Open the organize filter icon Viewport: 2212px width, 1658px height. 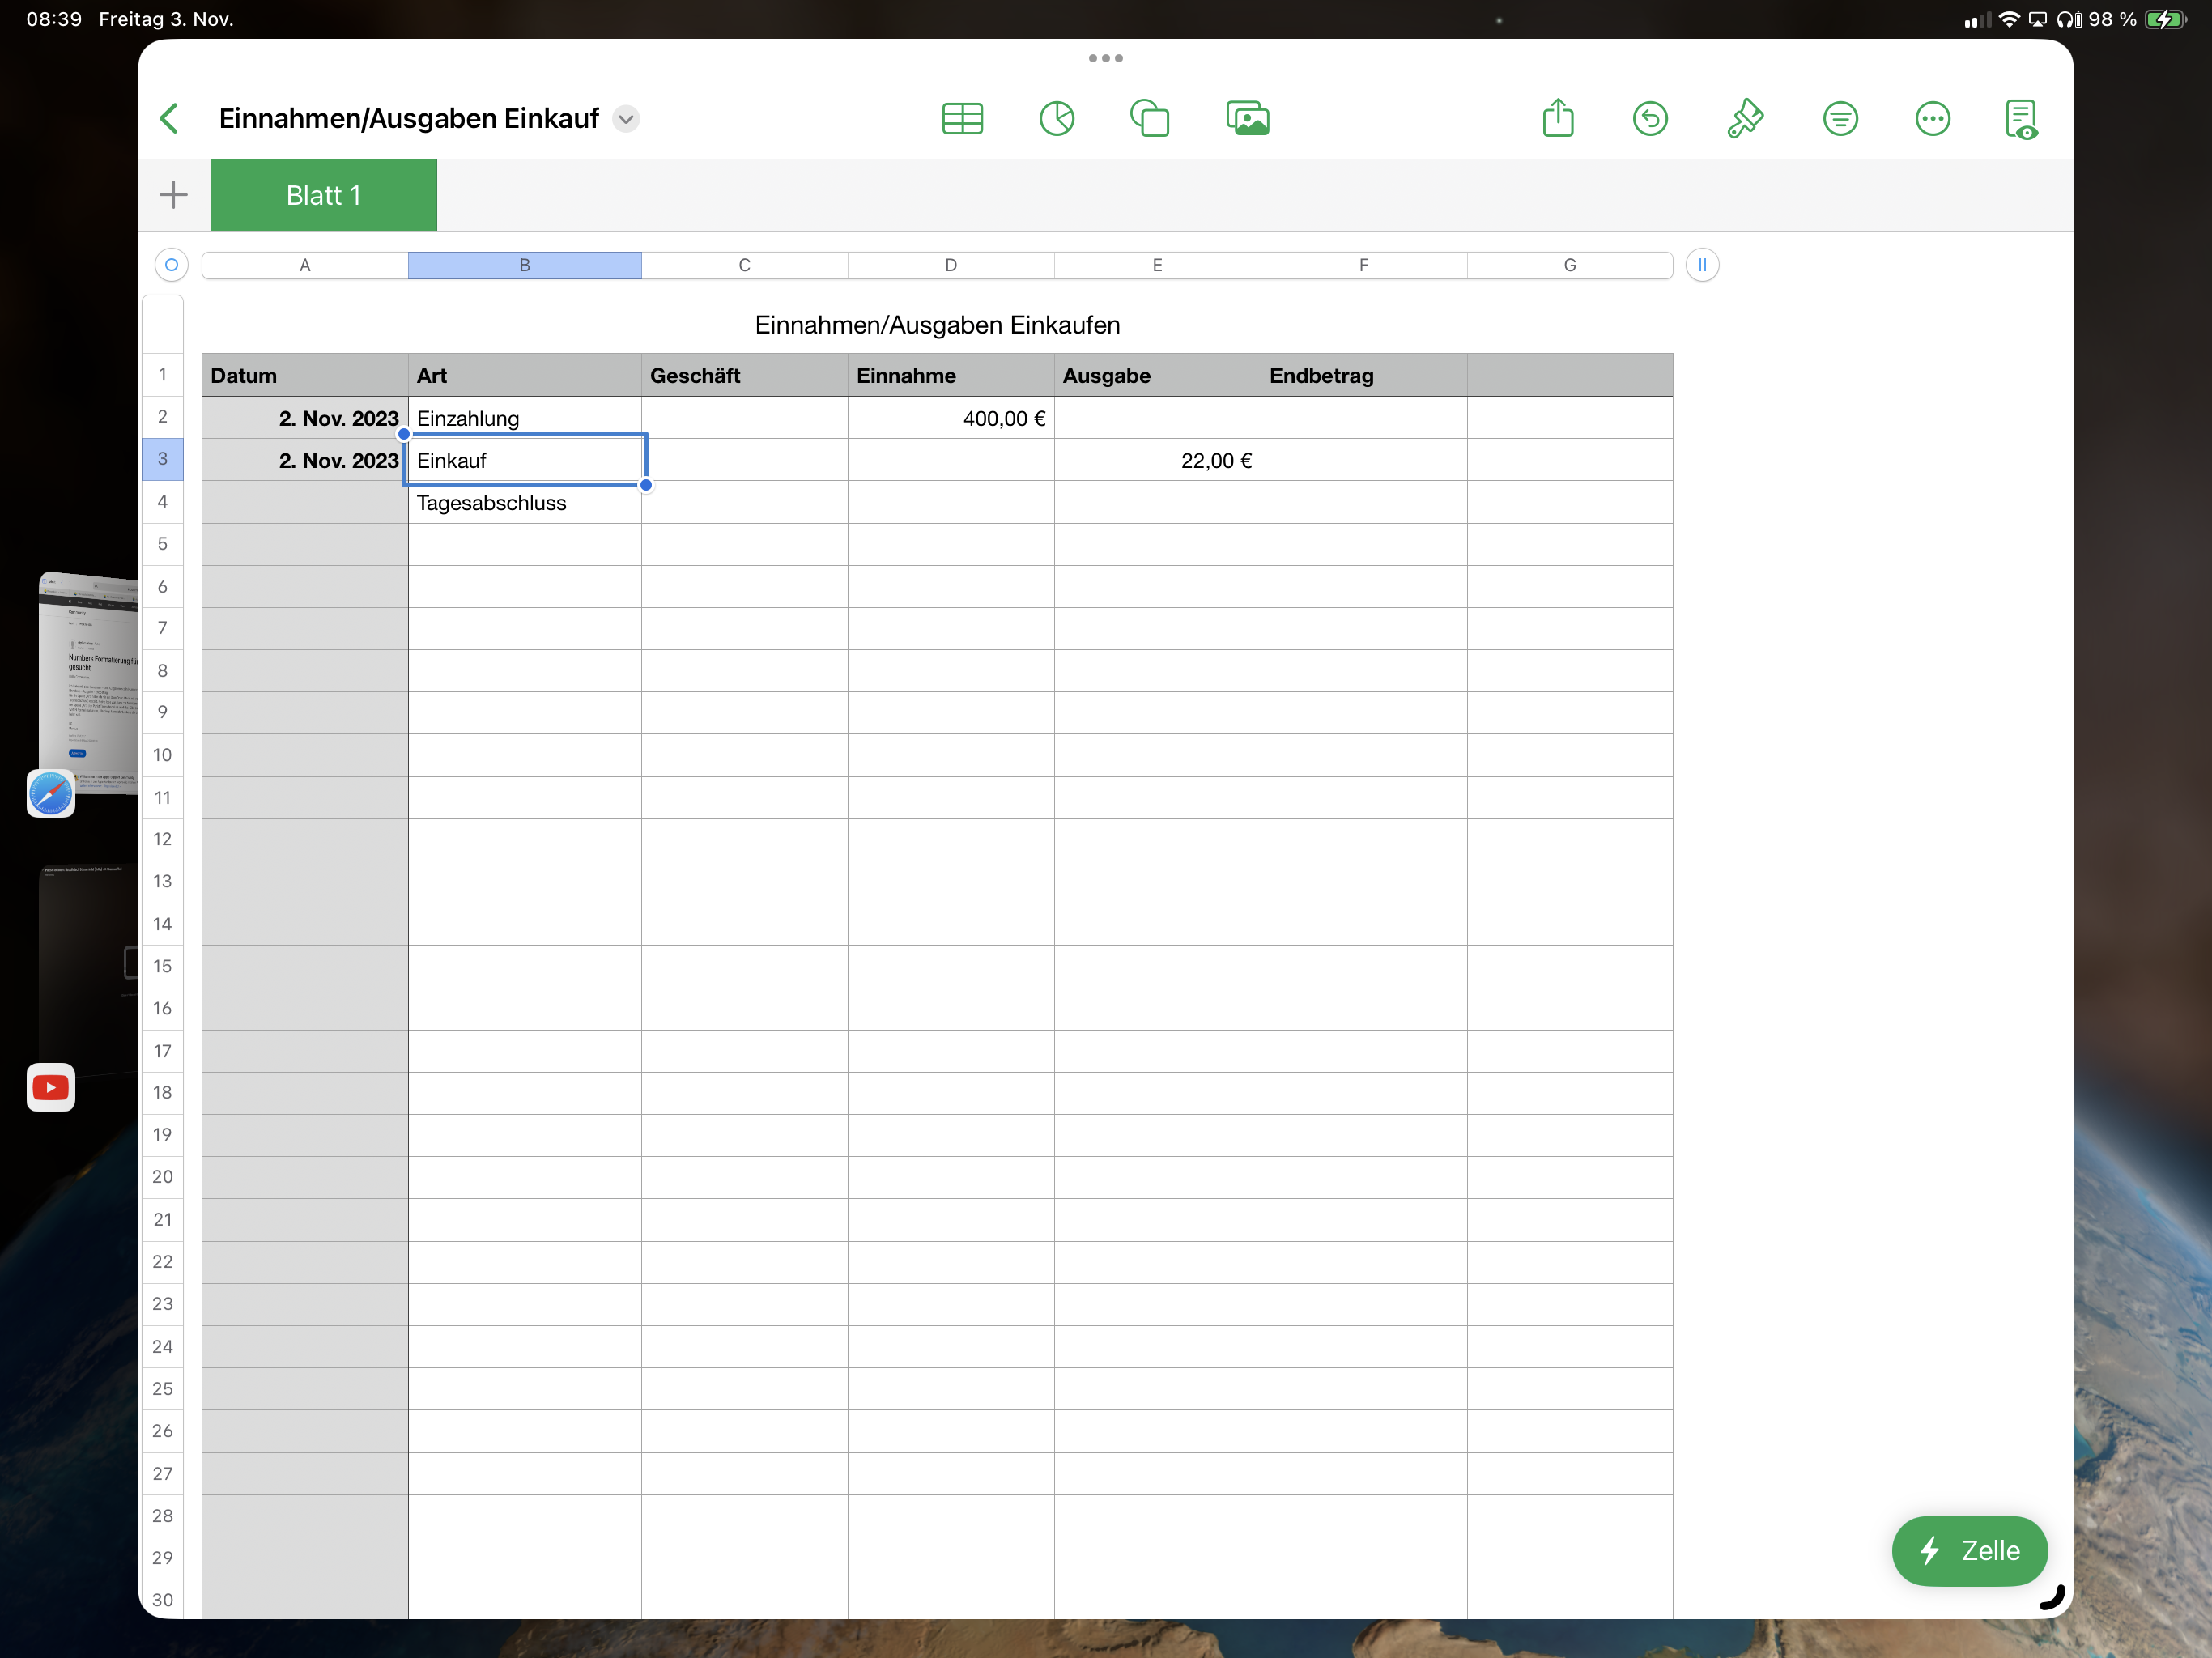coord(1839,119)
